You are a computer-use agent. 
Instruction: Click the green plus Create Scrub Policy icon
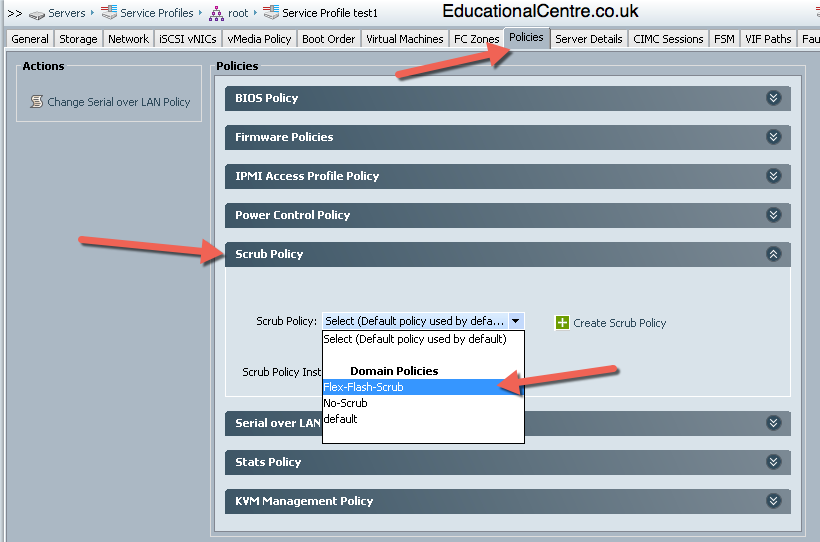tap(562, 323)
